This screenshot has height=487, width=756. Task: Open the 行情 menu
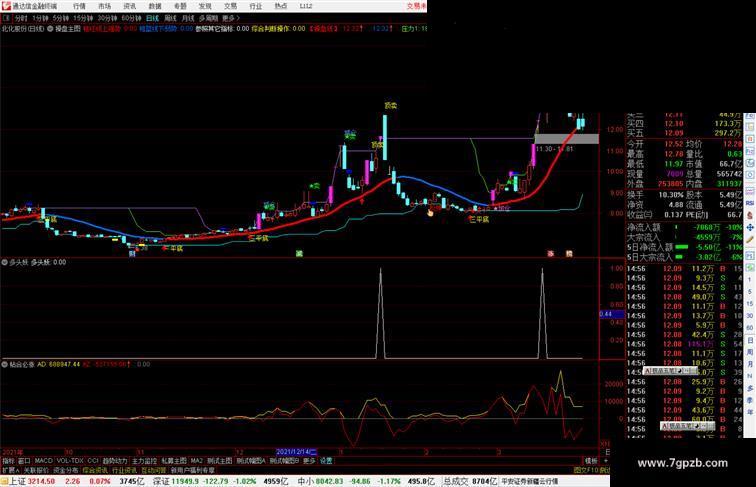tap(79, 6)
